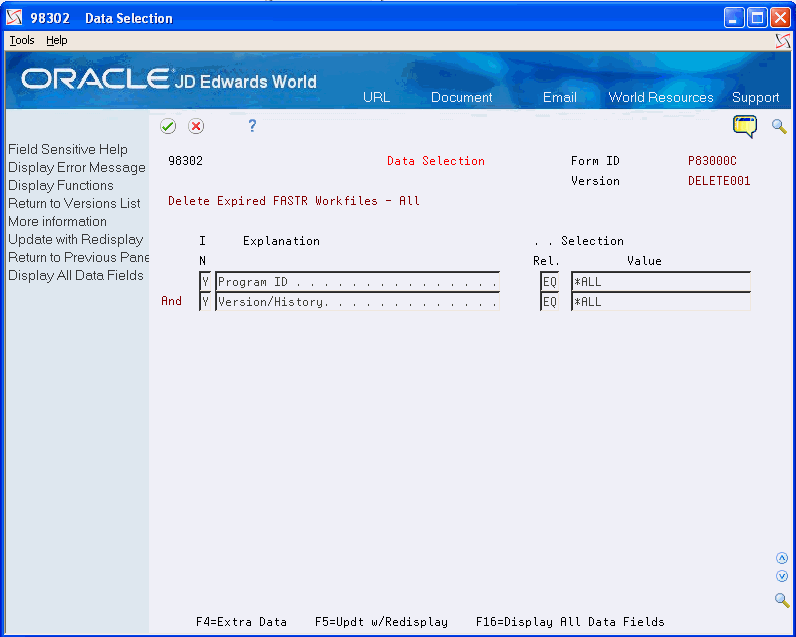Click the Version/History include field
The width and height of the screenshot is (796, 637).
point(205,302)
